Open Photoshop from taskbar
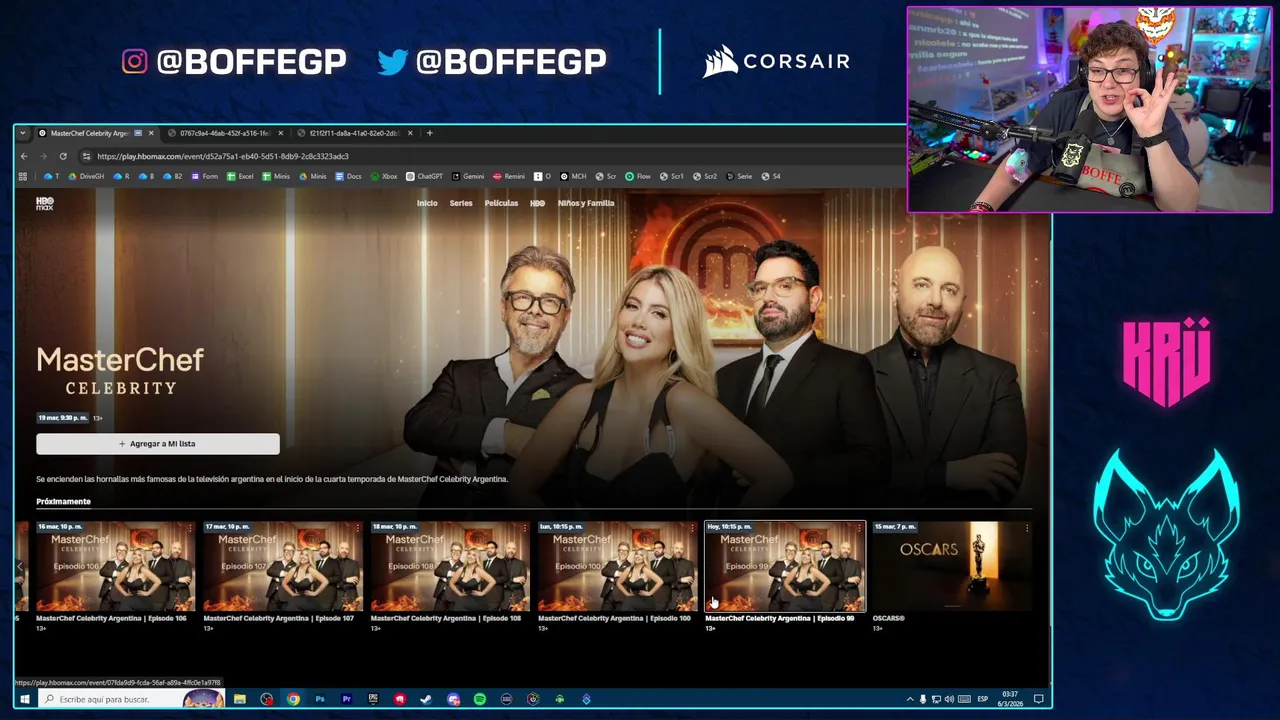 coord(320,699)
